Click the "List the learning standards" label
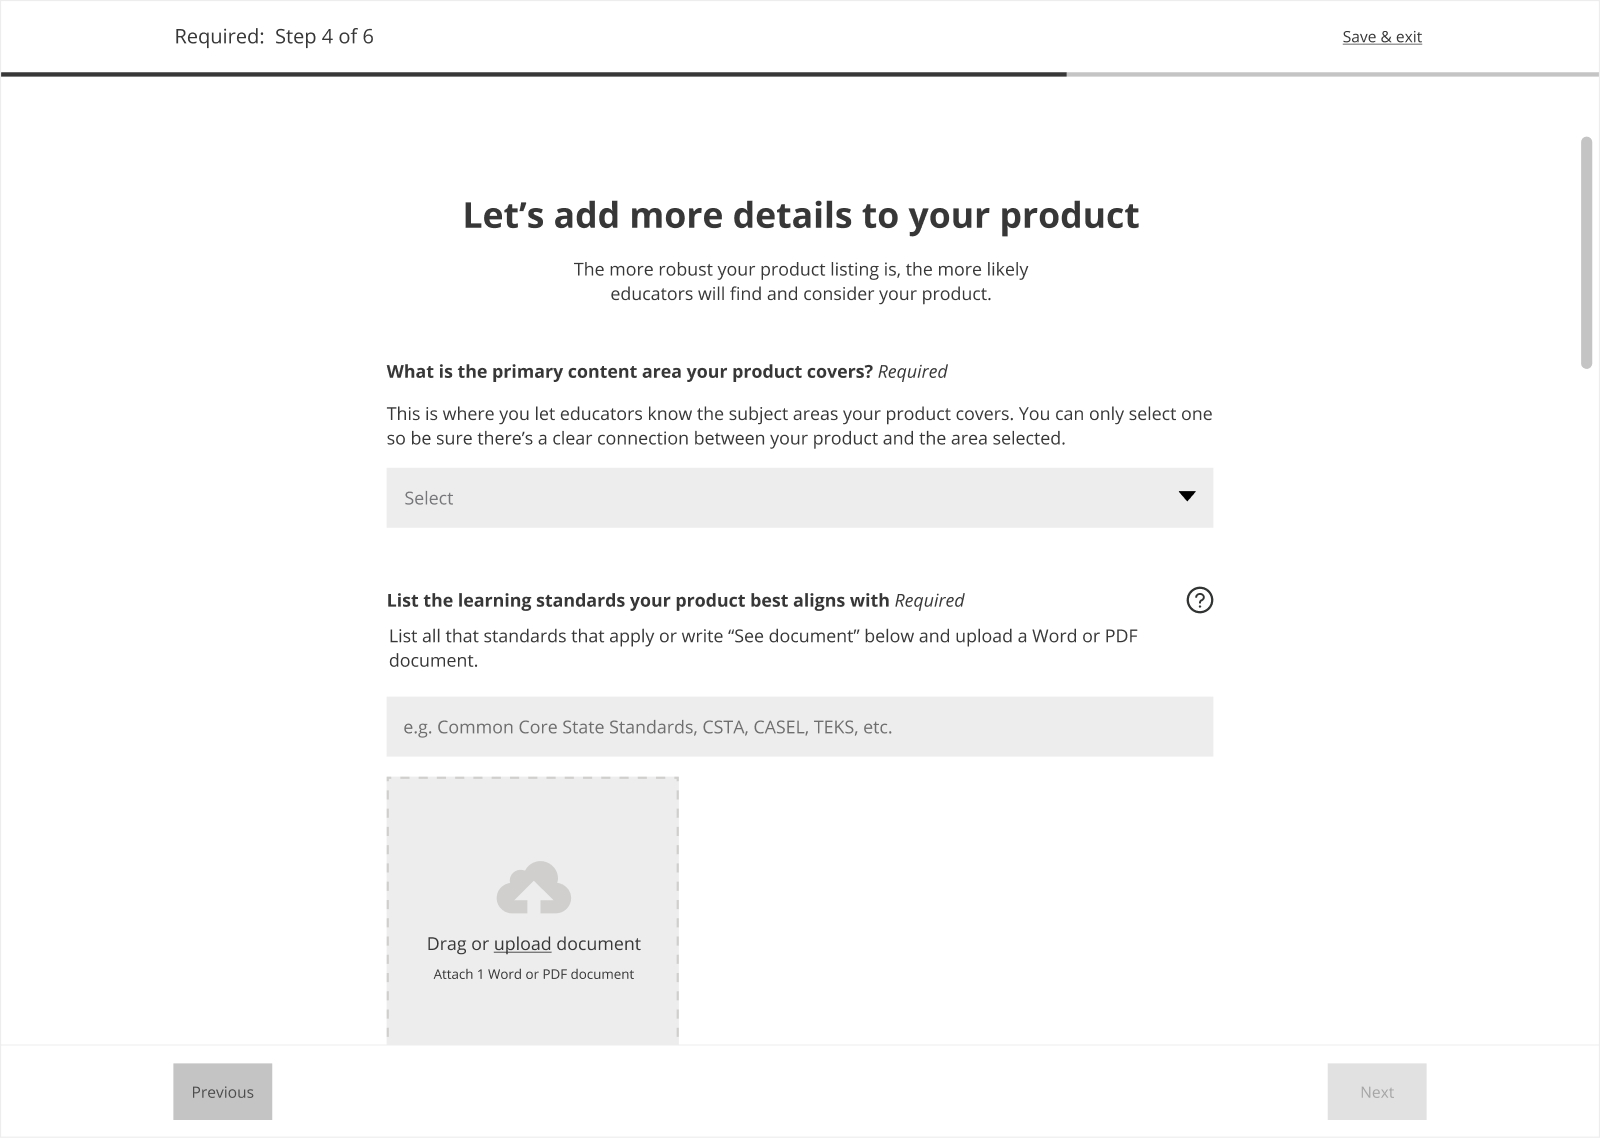Image resolution: width=1600 pixels, height=1138 pixels. point(637,601)
